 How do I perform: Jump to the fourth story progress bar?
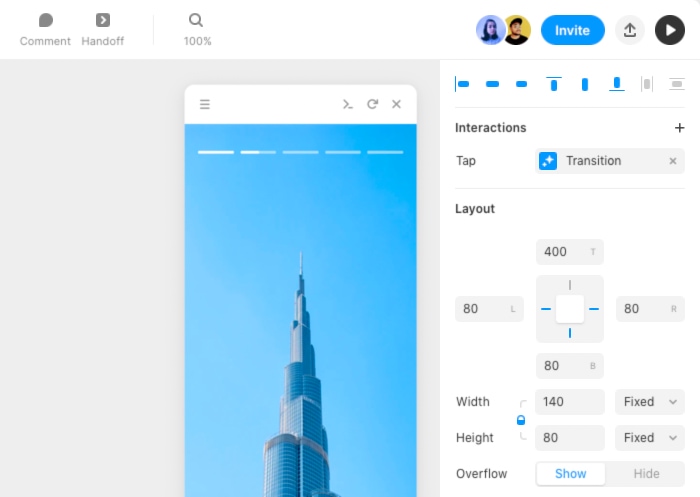(x=343, y=152)
